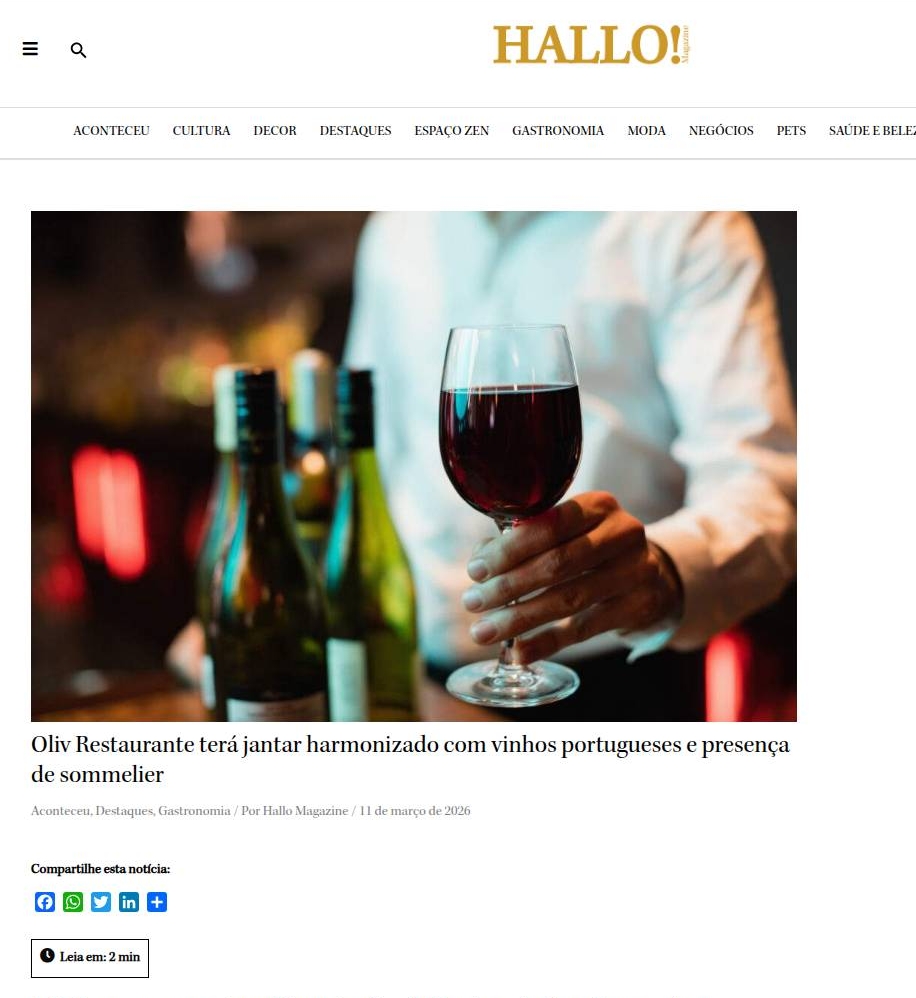
Task: Share article on LinkedIn
Action: coord(129,902)
